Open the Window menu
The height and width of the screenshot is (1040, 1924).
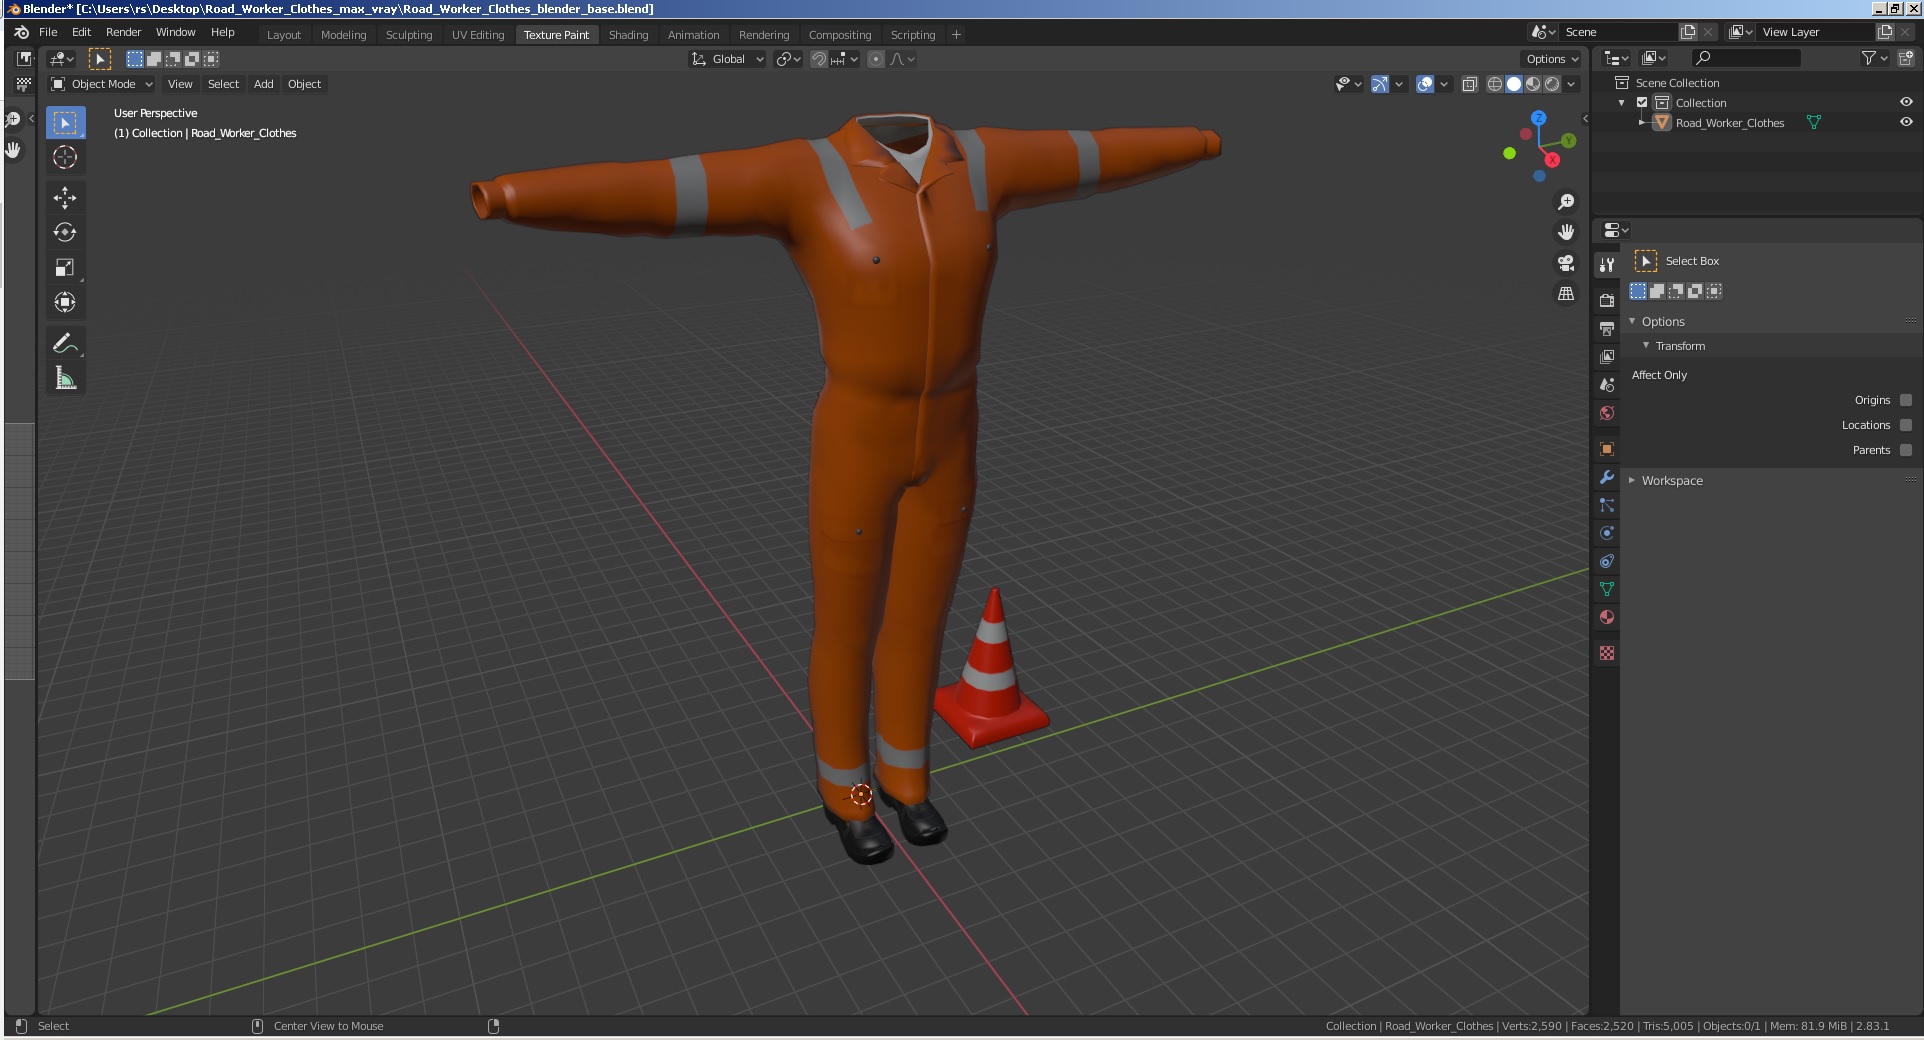point(176,32)
